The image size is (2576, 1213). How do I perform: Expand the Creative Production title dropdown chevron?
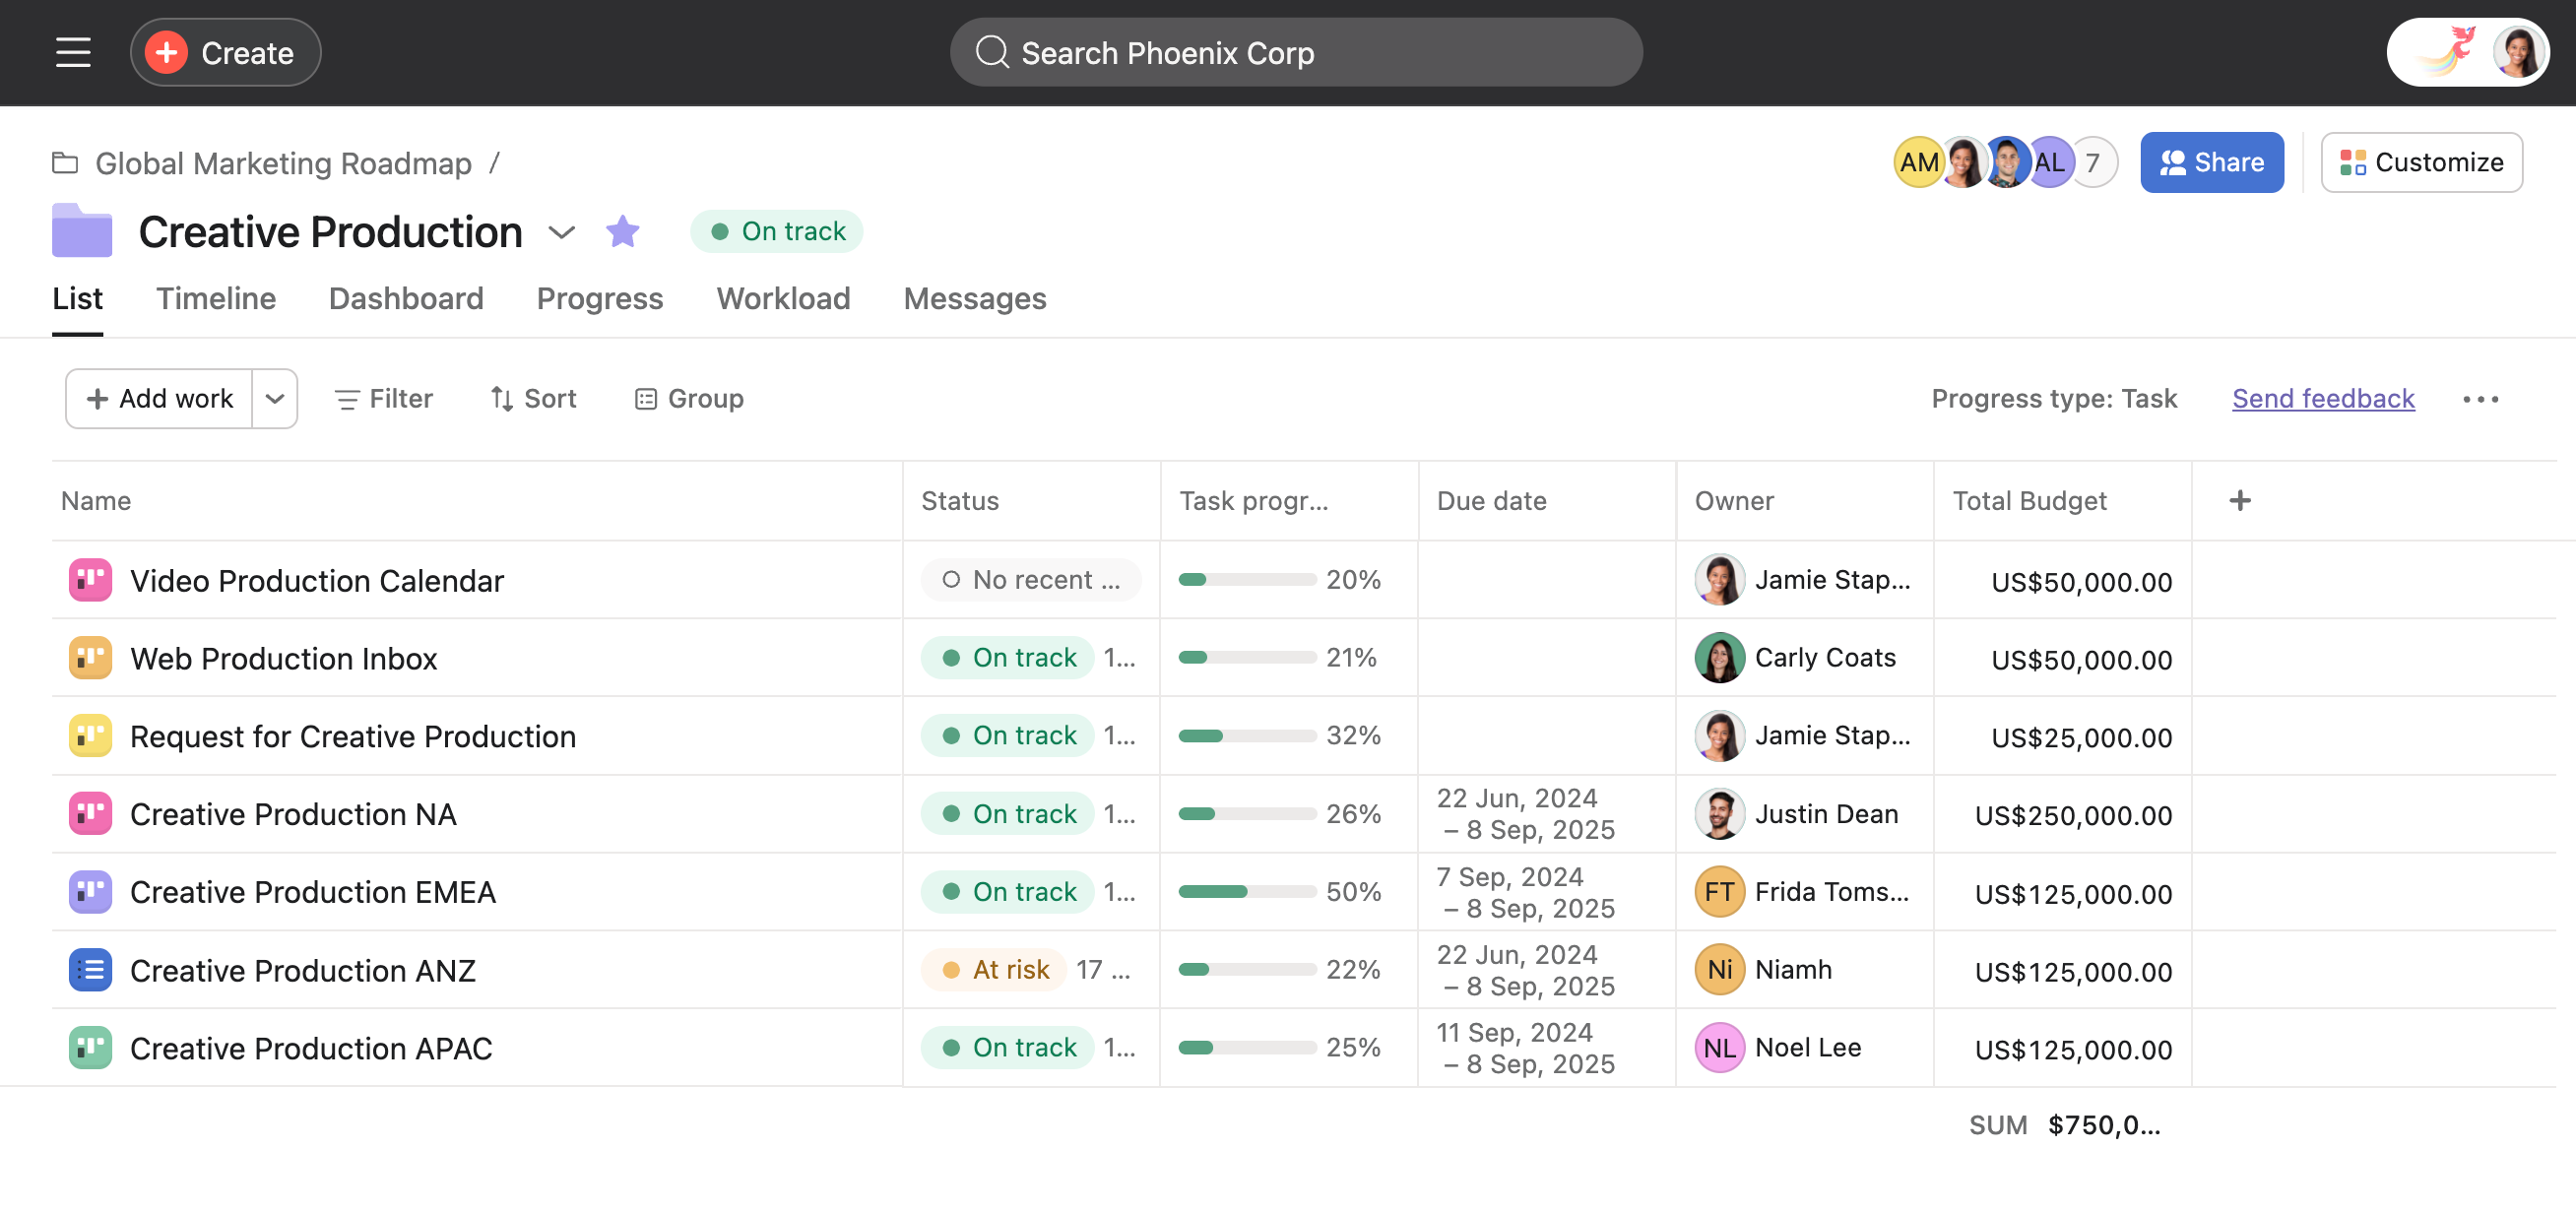[561, 233]
